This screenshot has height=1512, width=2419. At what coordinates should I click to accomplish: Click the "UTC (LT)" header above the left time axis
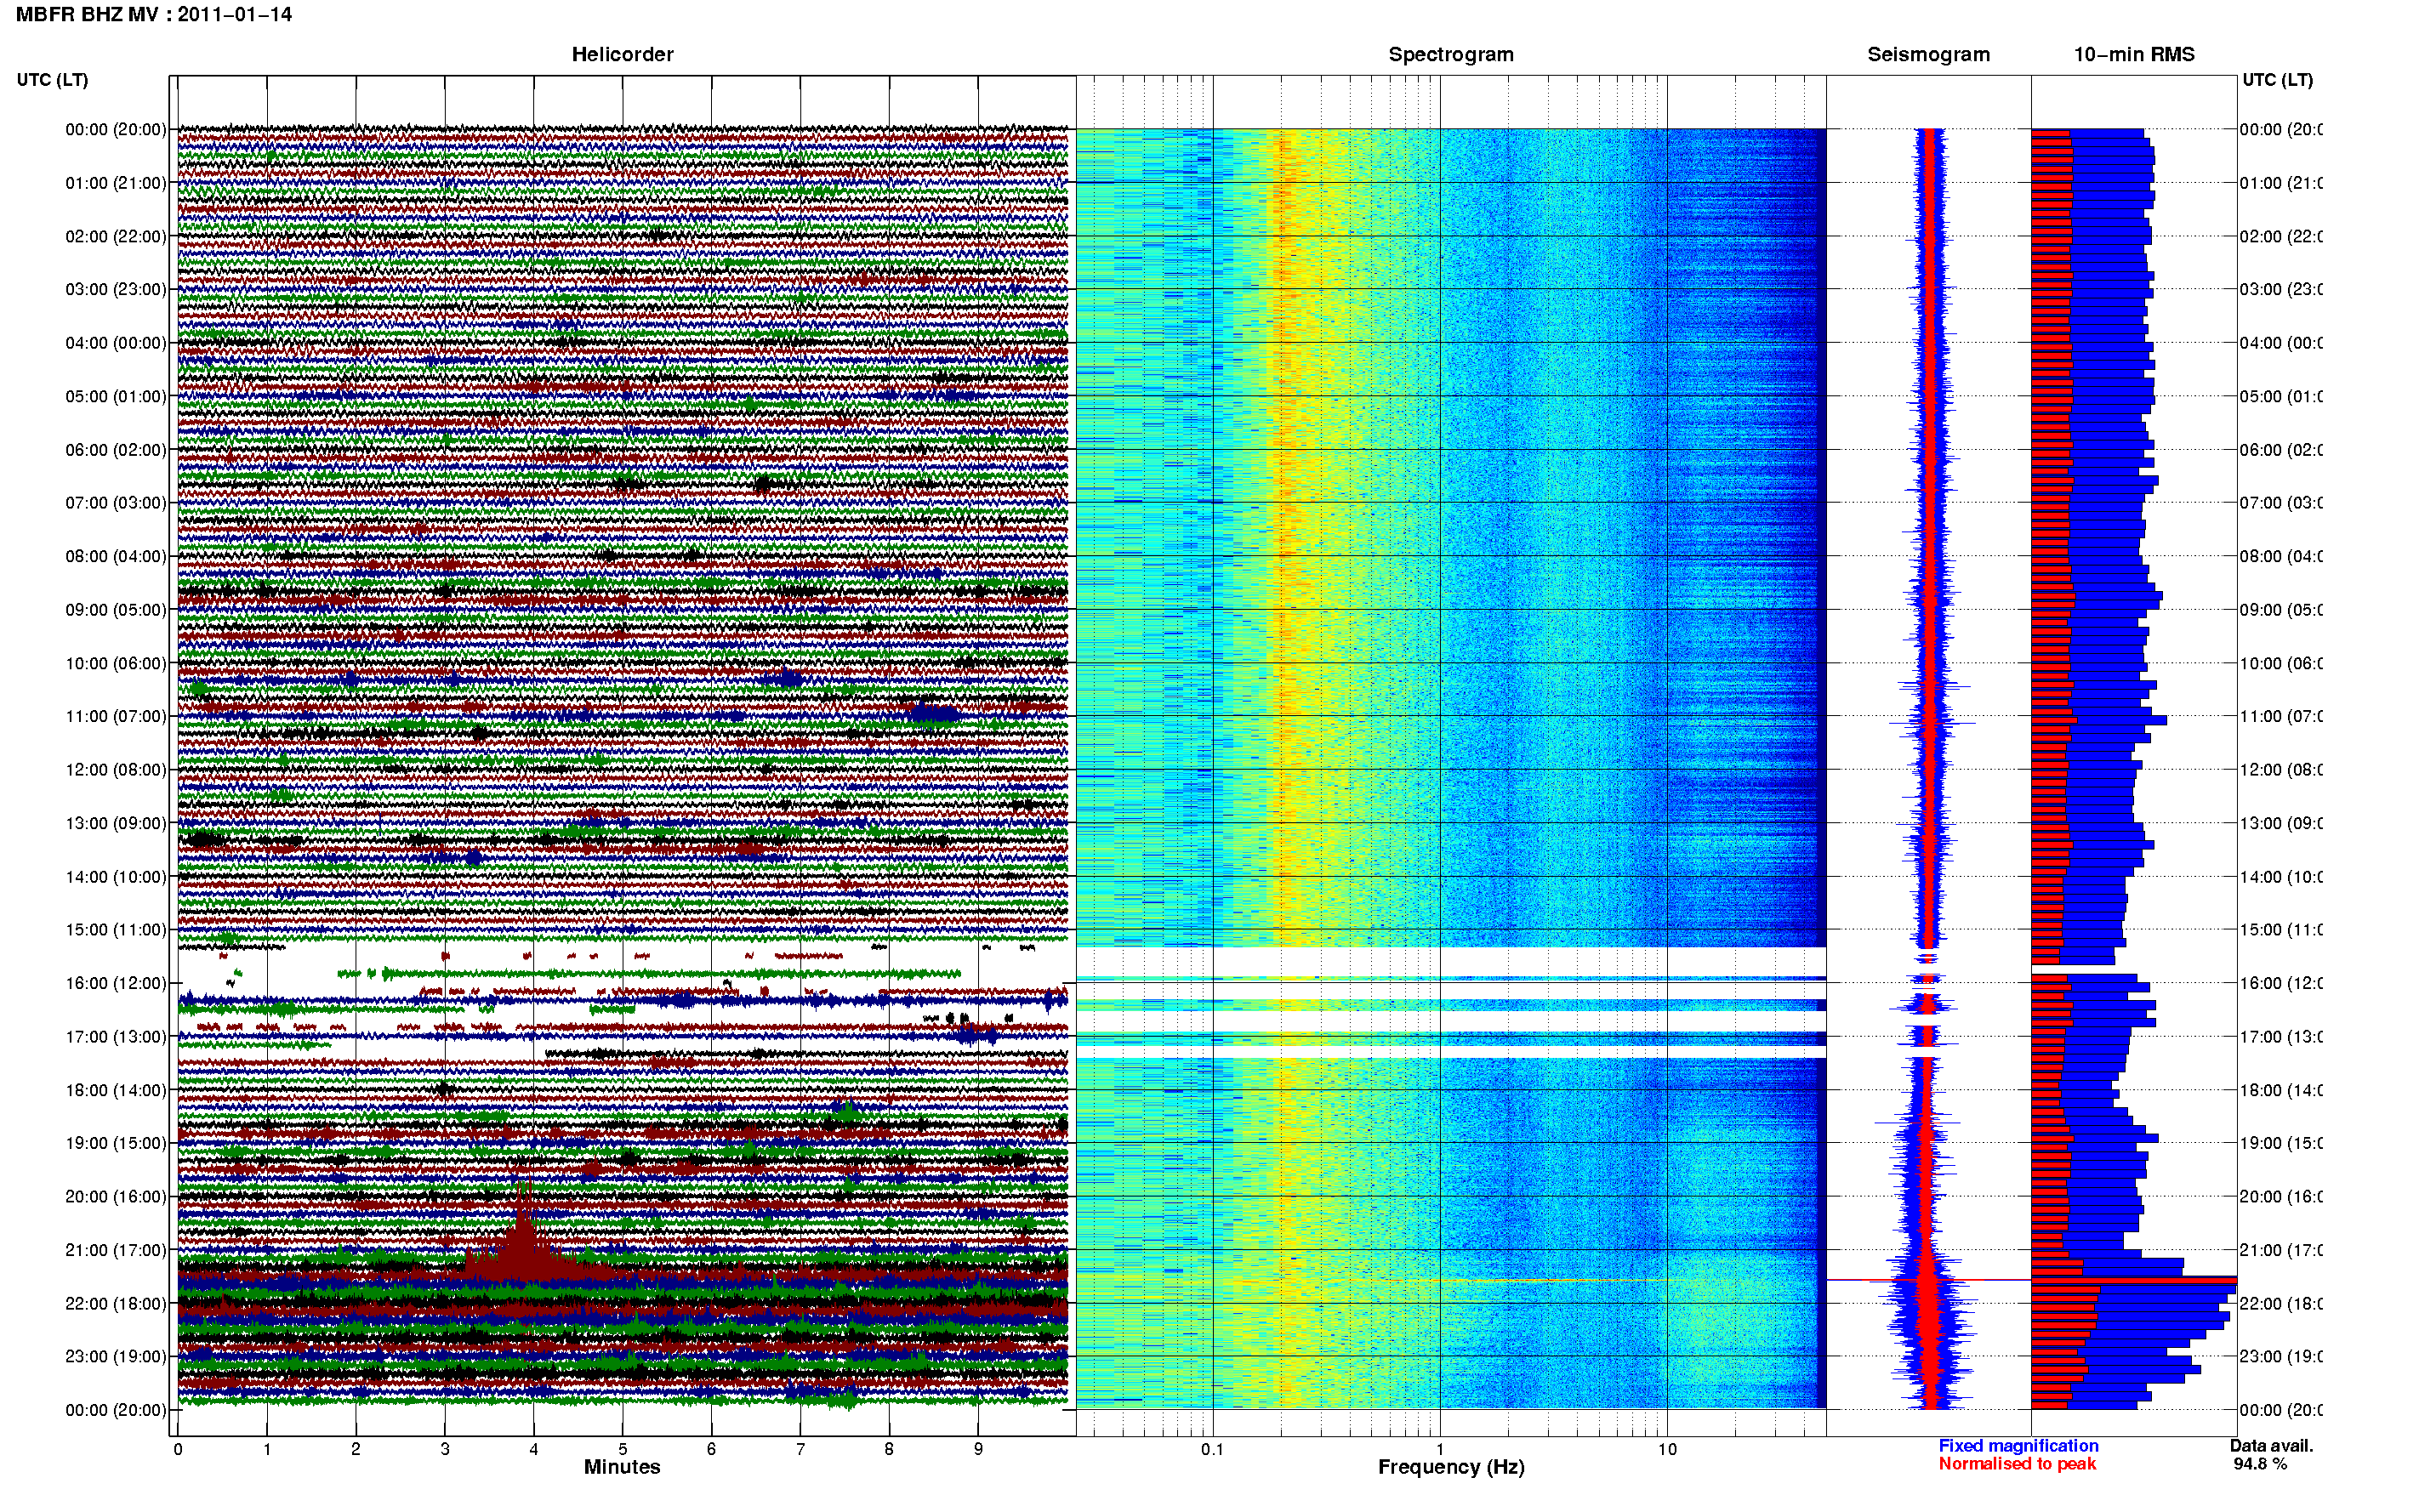[x=52, y=80]
